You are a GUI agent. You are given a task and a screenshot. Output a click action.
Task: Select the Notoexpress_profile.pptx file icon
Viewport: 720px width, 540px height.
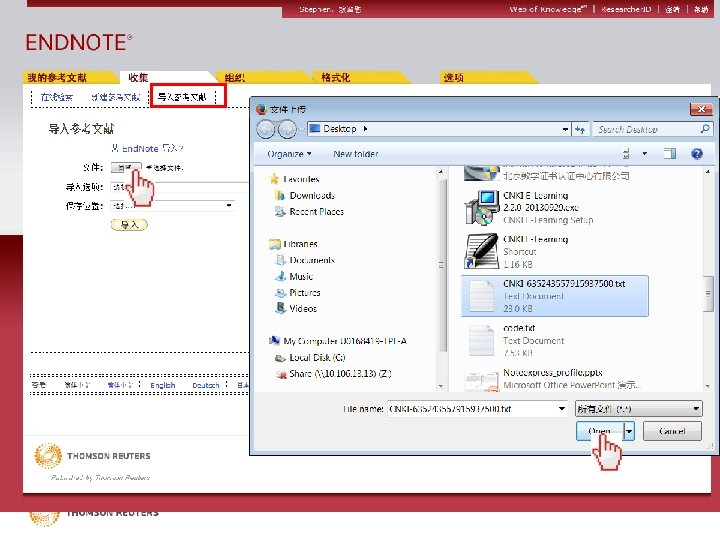pyautogui.click(x=481, y=381)
